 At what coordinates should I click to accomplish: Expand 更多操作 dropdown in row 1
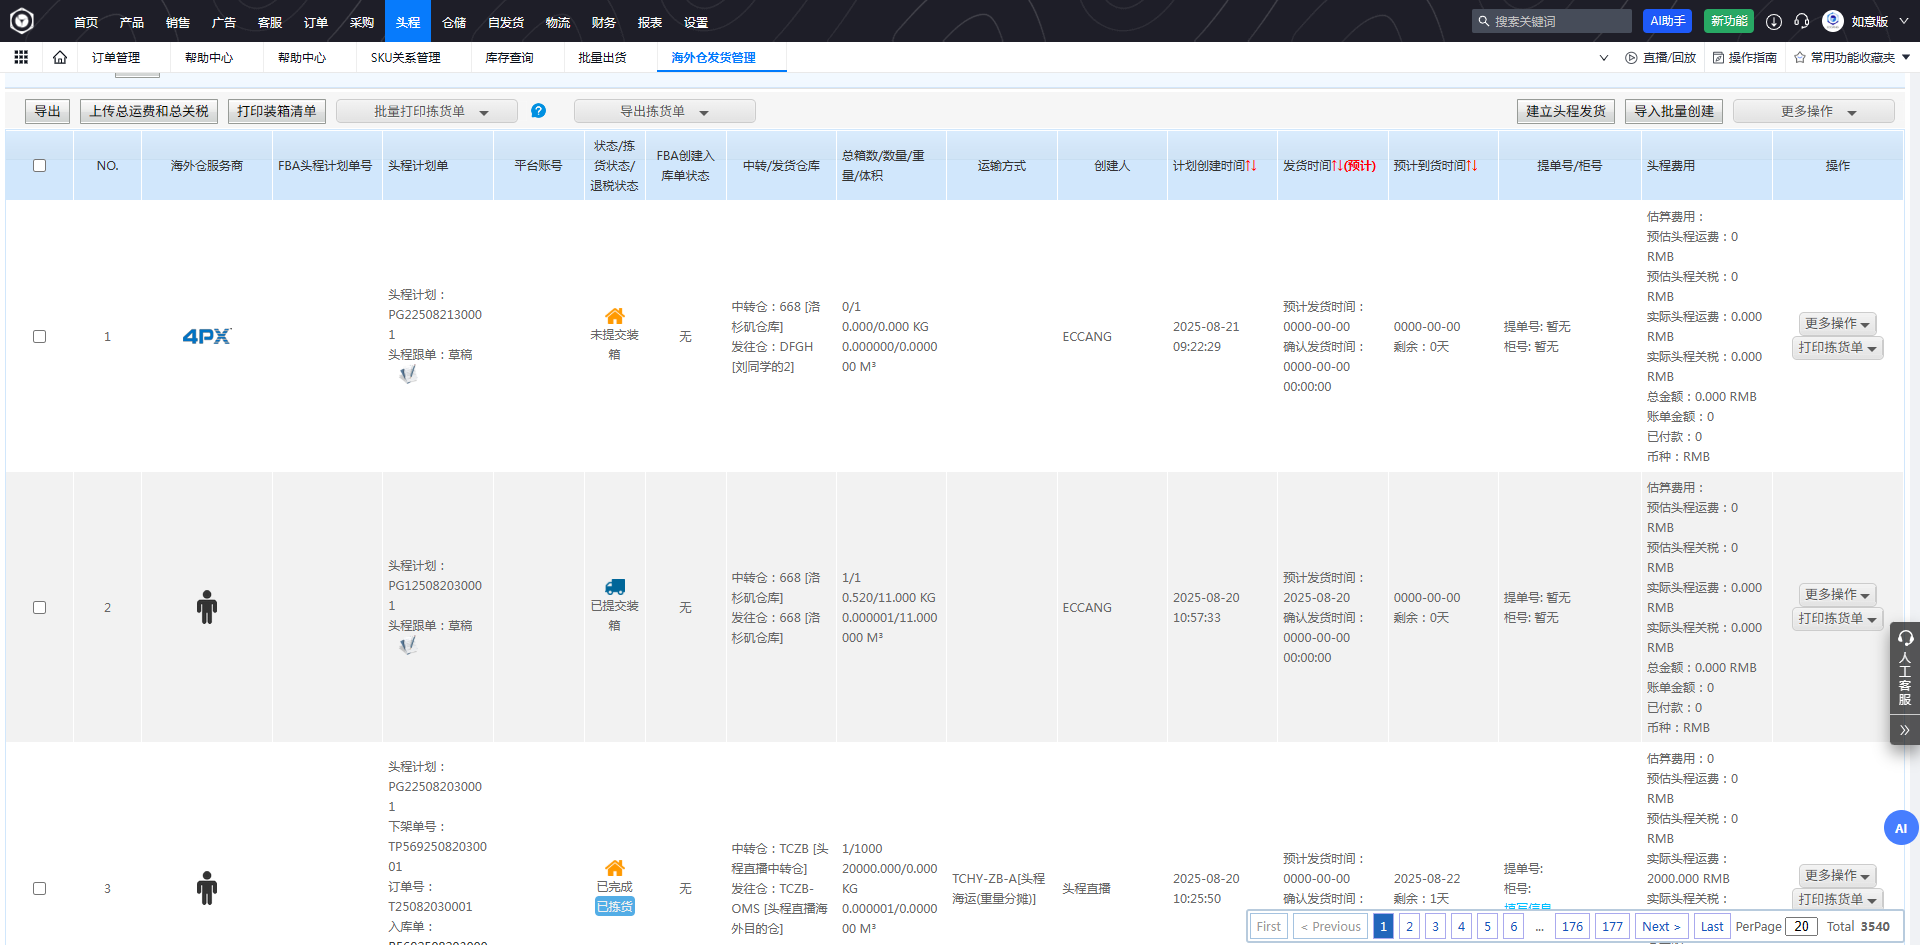tap(1837, 324)
